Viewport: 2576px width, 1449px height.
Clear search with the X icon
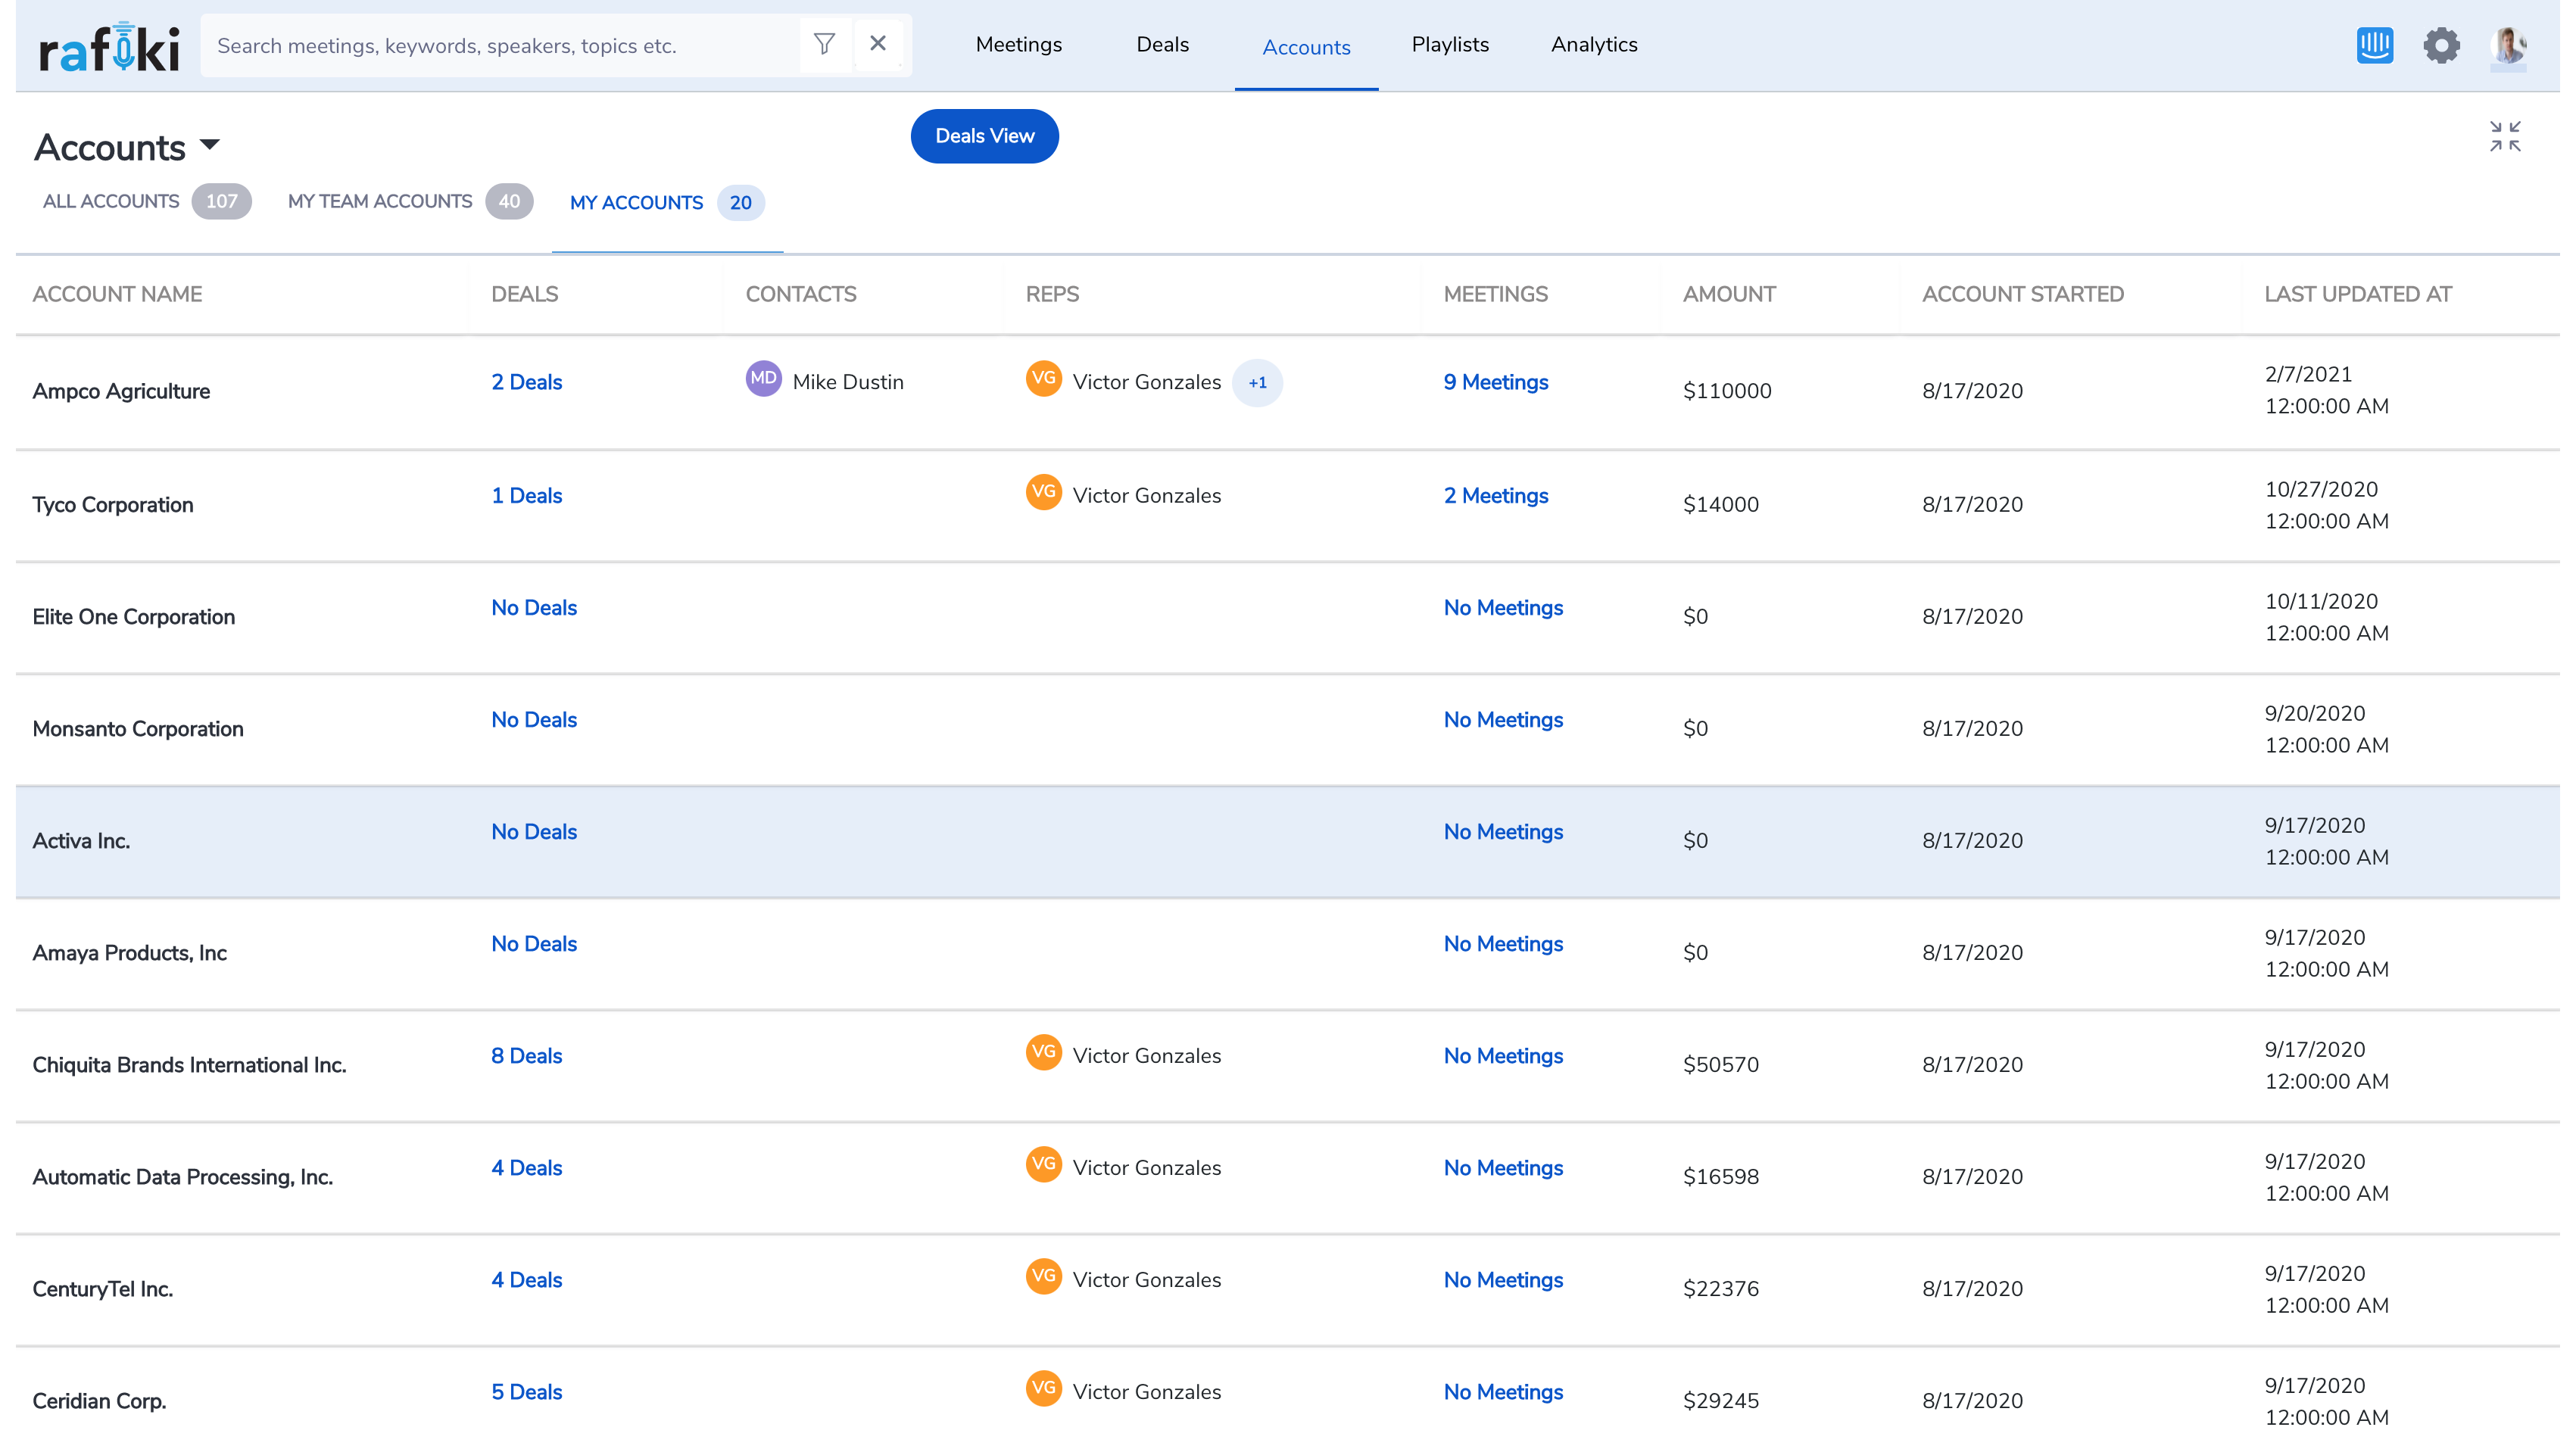tap(878, 44)
